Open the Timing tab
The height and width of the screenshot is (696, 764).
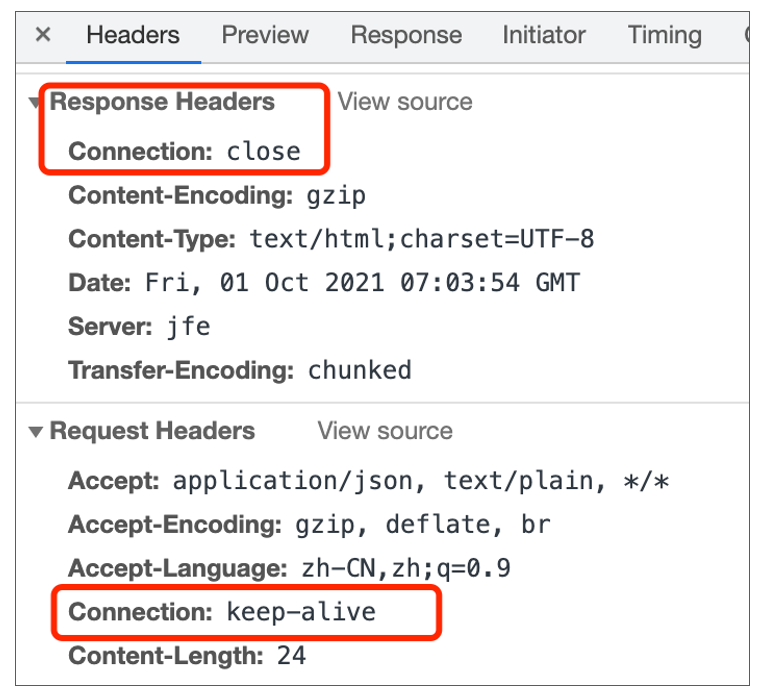click(664, 35)
